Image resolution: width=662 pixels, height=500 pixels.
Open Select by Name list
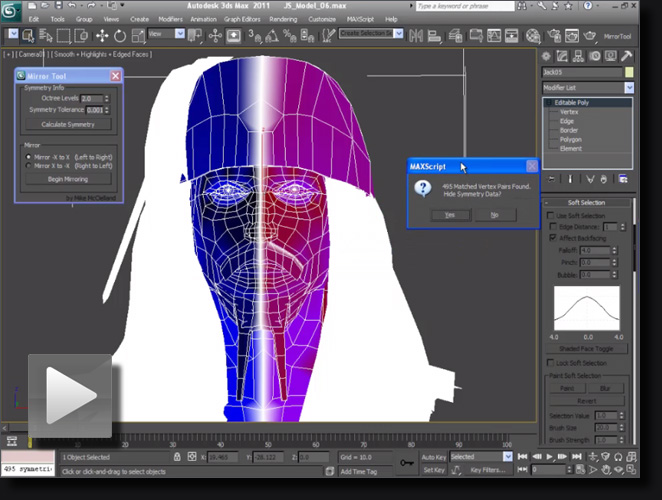coord(45,36)
